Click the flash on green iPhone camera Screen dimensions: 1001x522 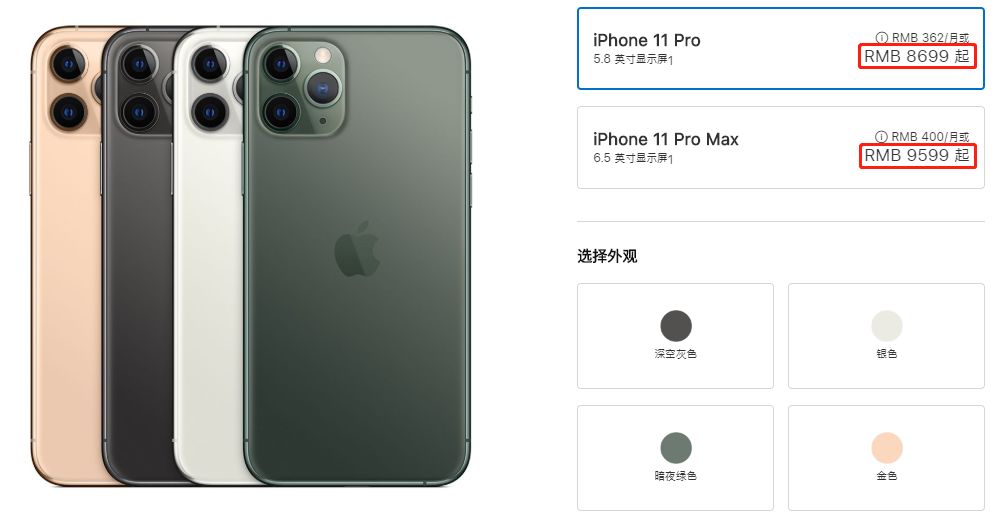click(x=323, y=55)
